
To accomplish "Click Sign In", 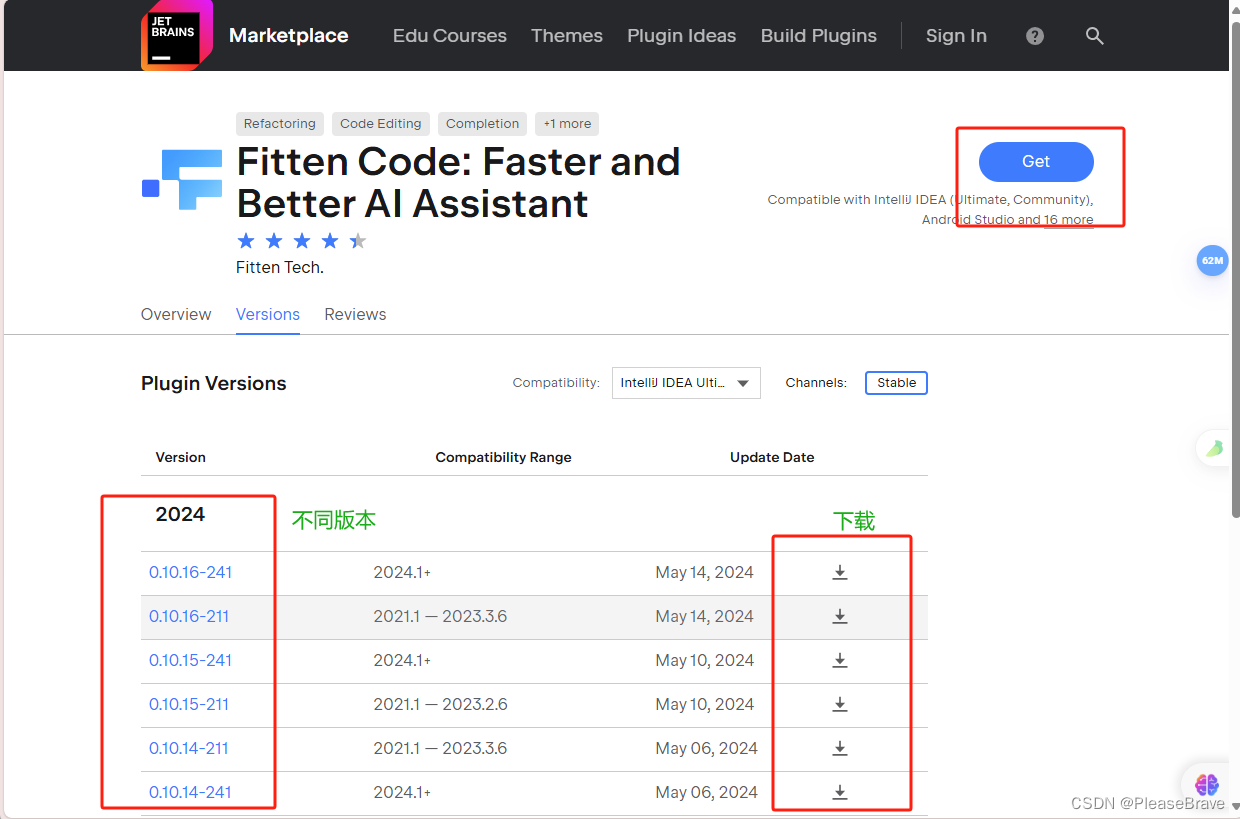I will [956, 36].
